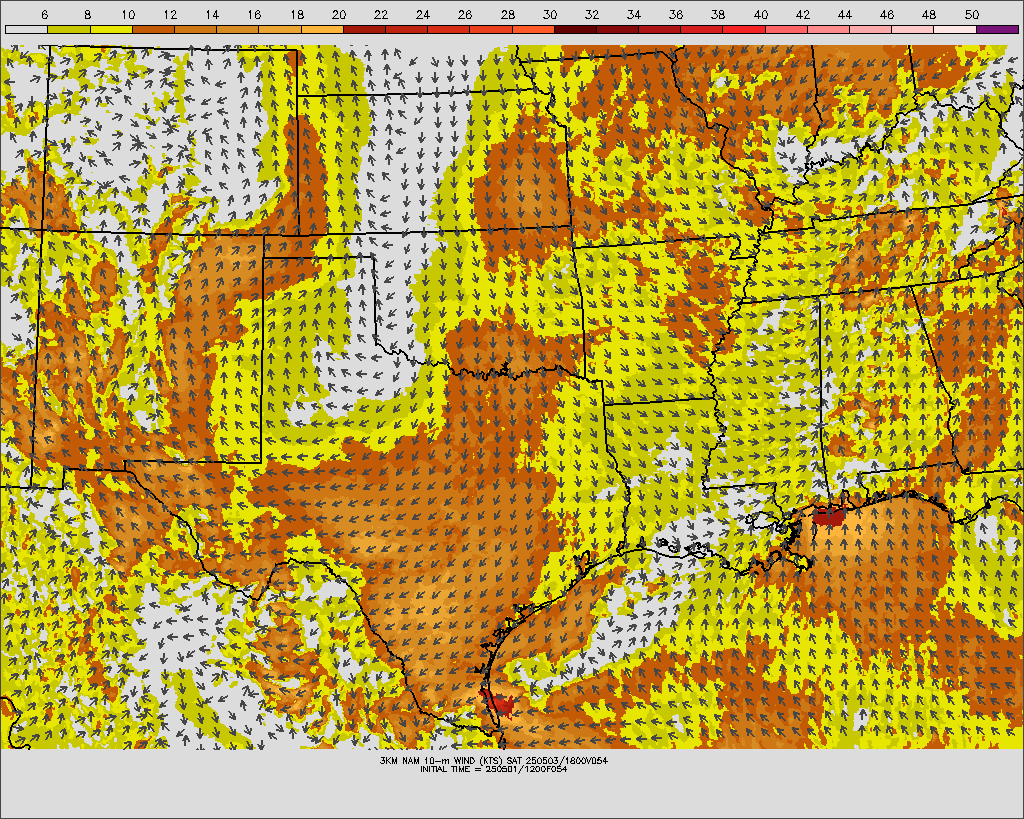This screenshot has width=1024, height=819.
Task: Pick the legend swatch between 14 and 16
Action: (238, 29)
